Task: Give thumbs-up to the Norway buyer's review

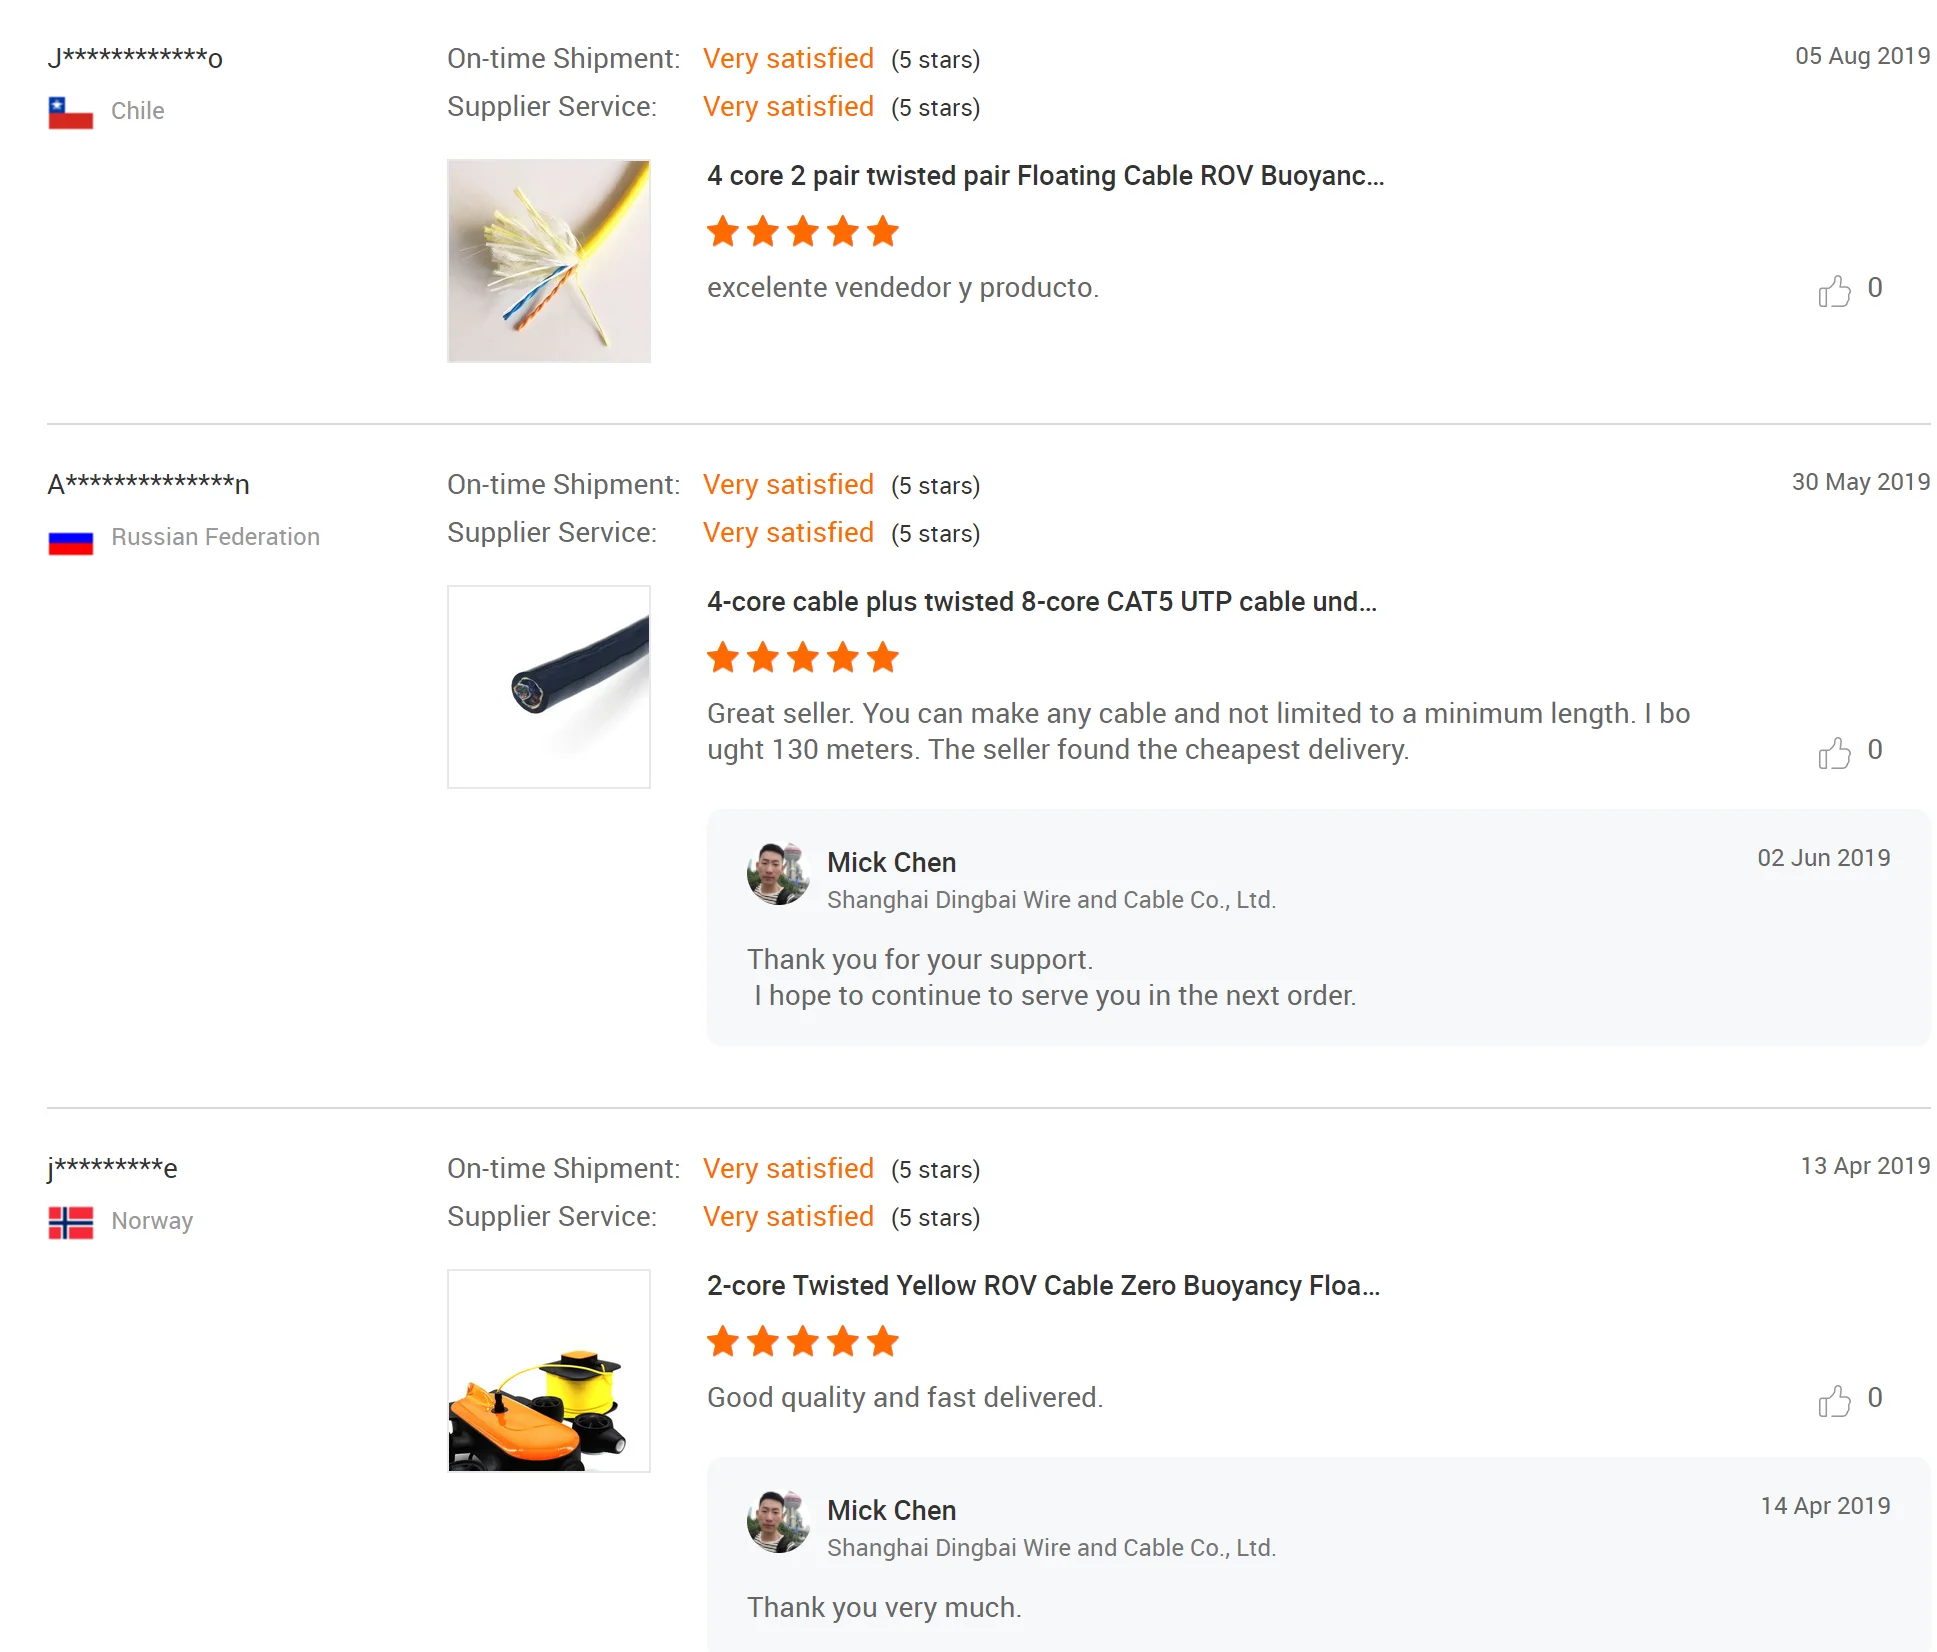Action: click(x=1834, y=1401)
